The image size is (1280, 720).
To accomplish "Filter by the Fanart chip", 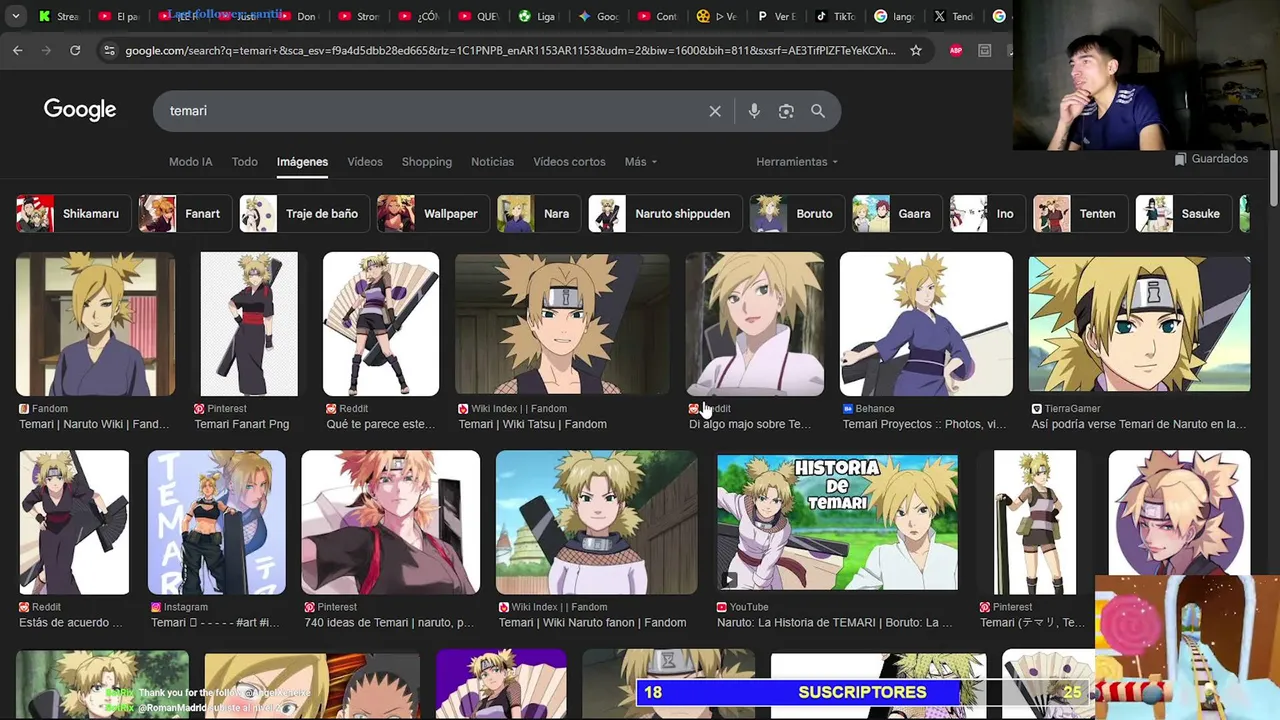I will 185,214.
